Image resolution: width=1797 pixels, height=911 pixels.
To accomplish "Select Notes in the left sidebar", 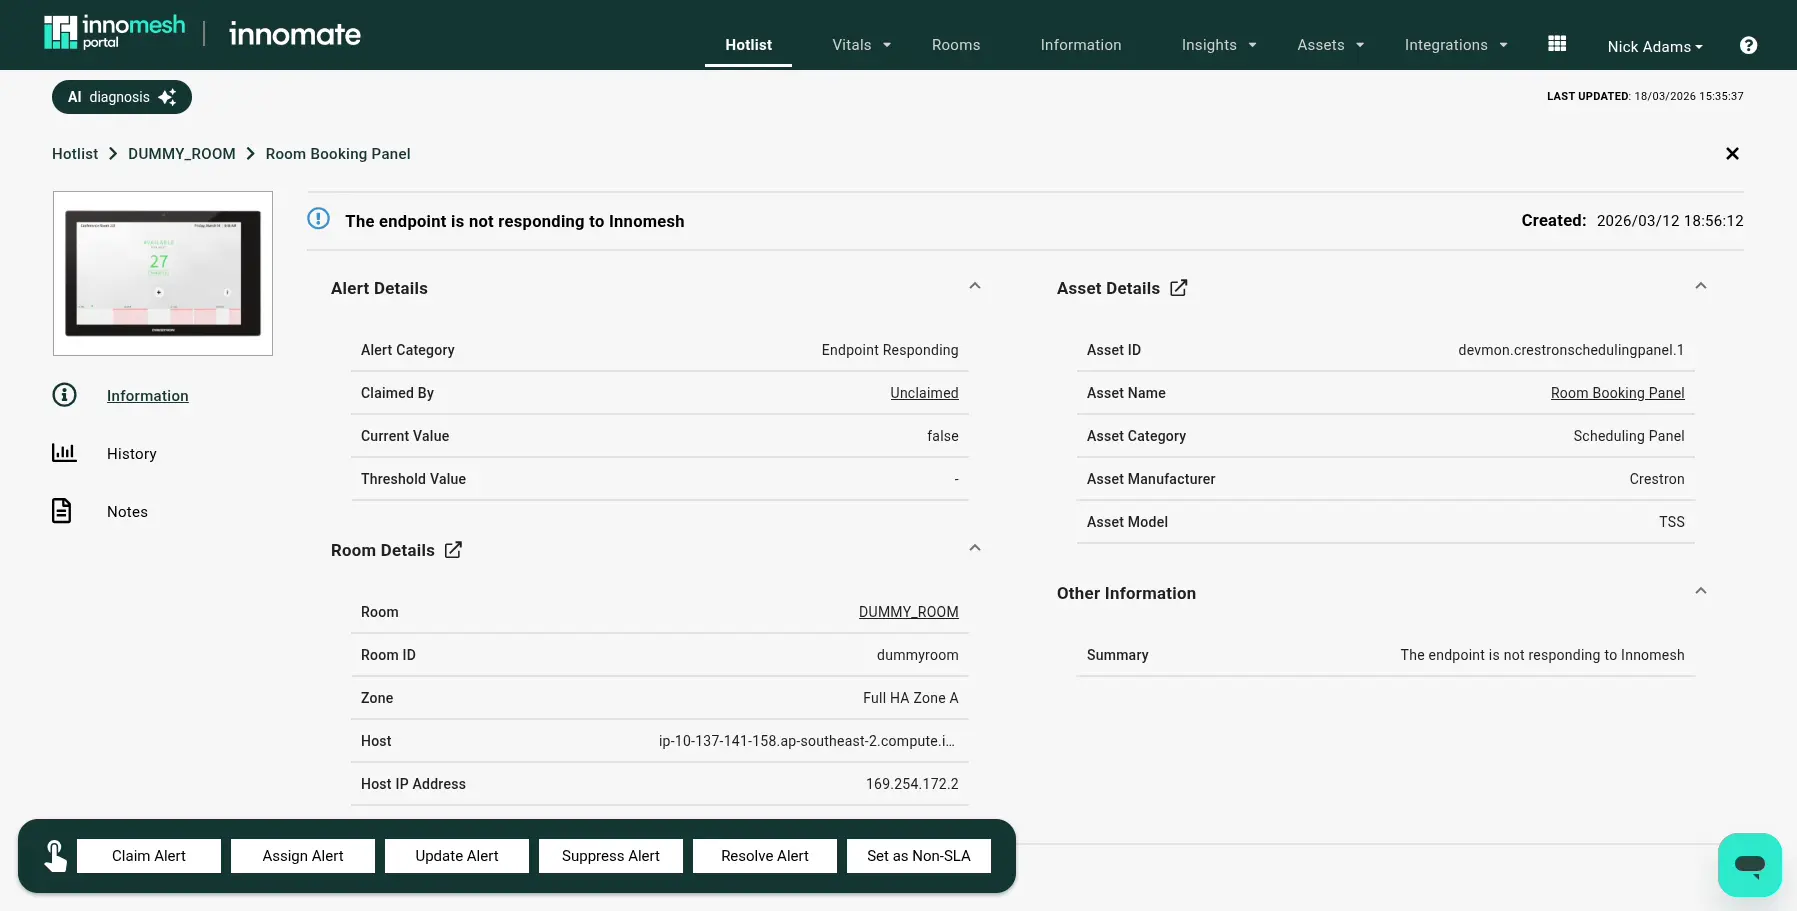I will tap(127, 512).
